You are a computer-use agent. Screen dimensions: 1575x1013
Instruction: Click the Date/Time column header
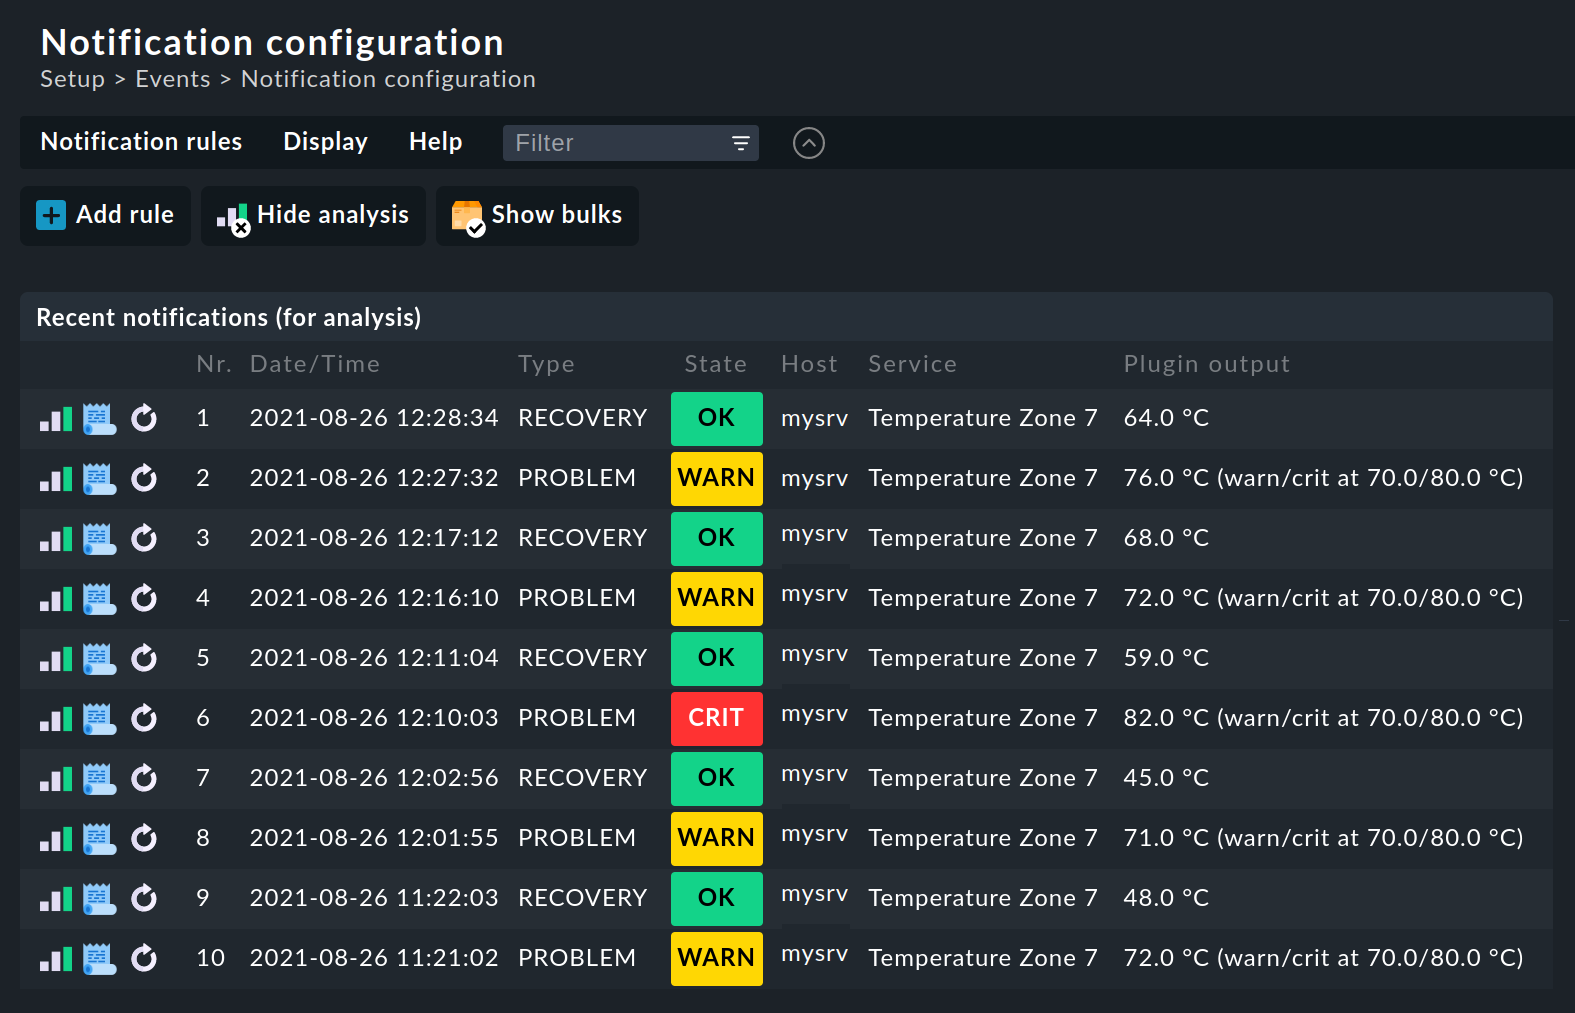(x=315, y=364)
